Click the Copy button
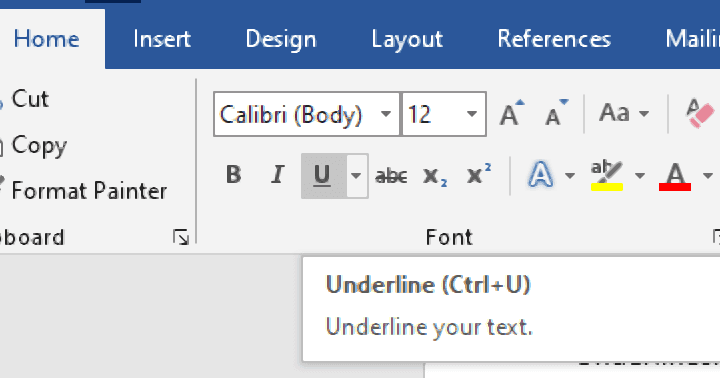Viewport: 720px width, 378px height. point(34,145)
